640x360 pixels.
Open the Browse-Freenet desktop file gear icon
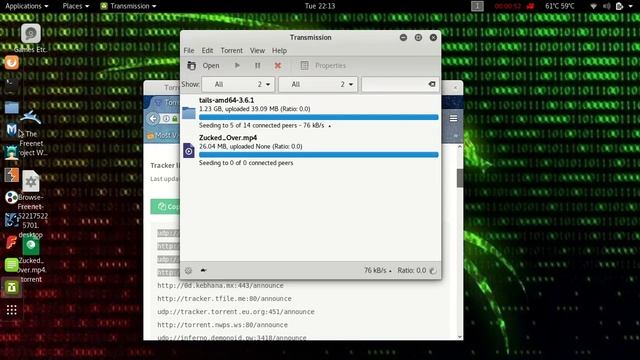[x=31, y=181]
